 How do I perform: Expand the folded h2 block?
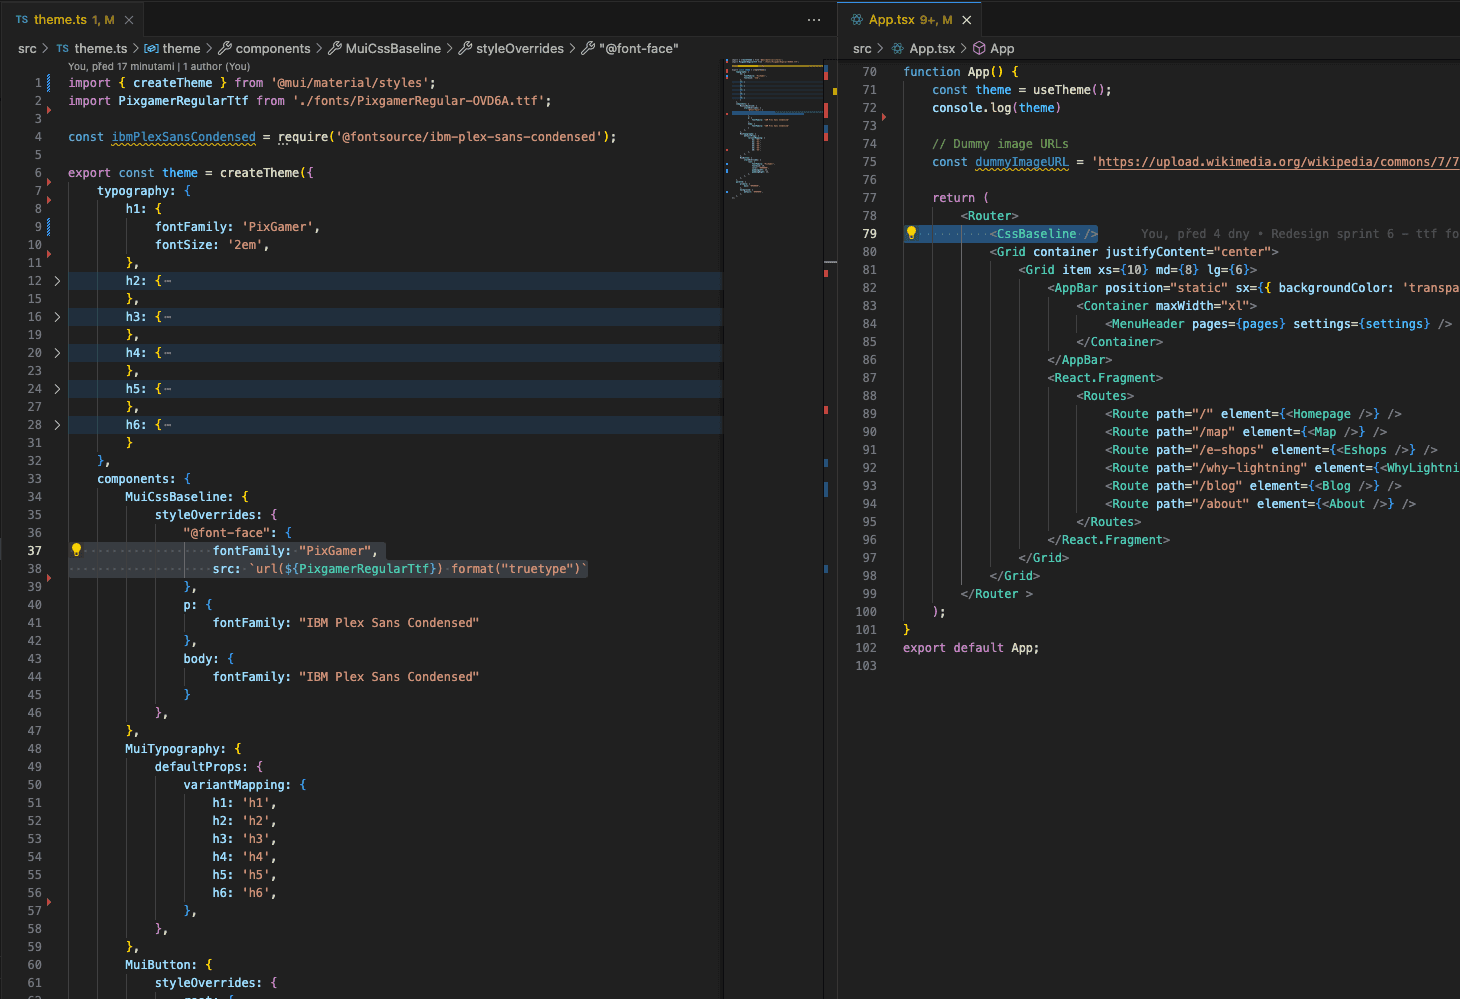point(57,281)
